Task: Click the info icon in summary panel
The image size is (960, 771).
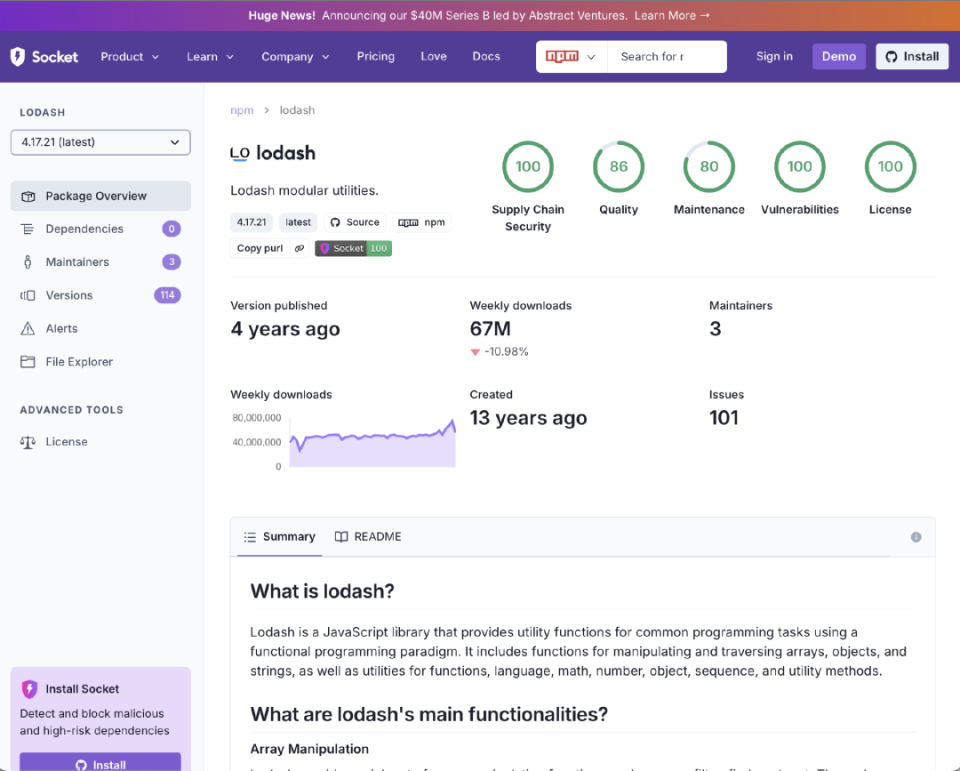Action: click(x=916, y=537)
